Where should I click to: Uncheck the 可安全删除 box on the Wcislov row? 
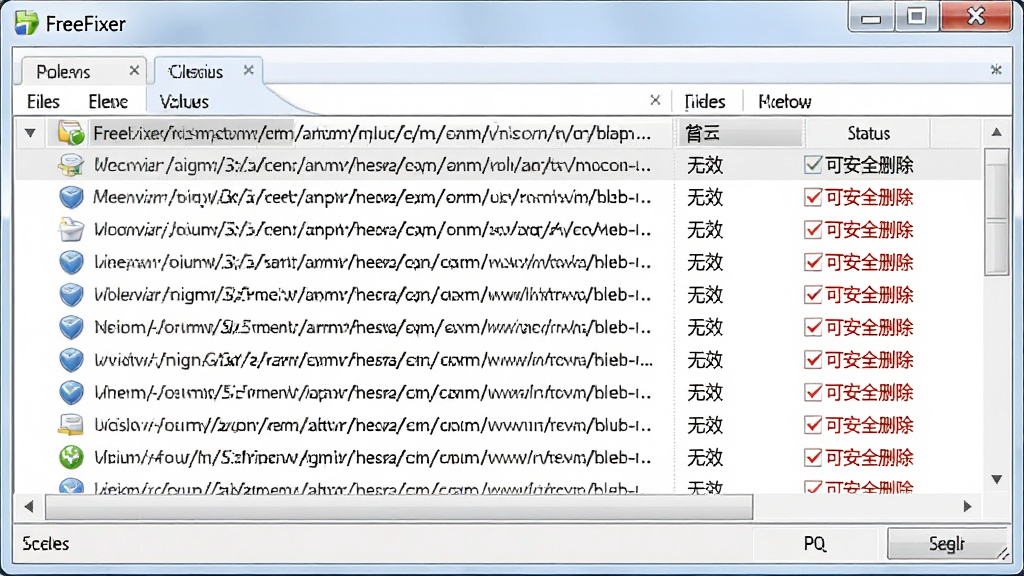pyautogui.click(x=812, y=425)
